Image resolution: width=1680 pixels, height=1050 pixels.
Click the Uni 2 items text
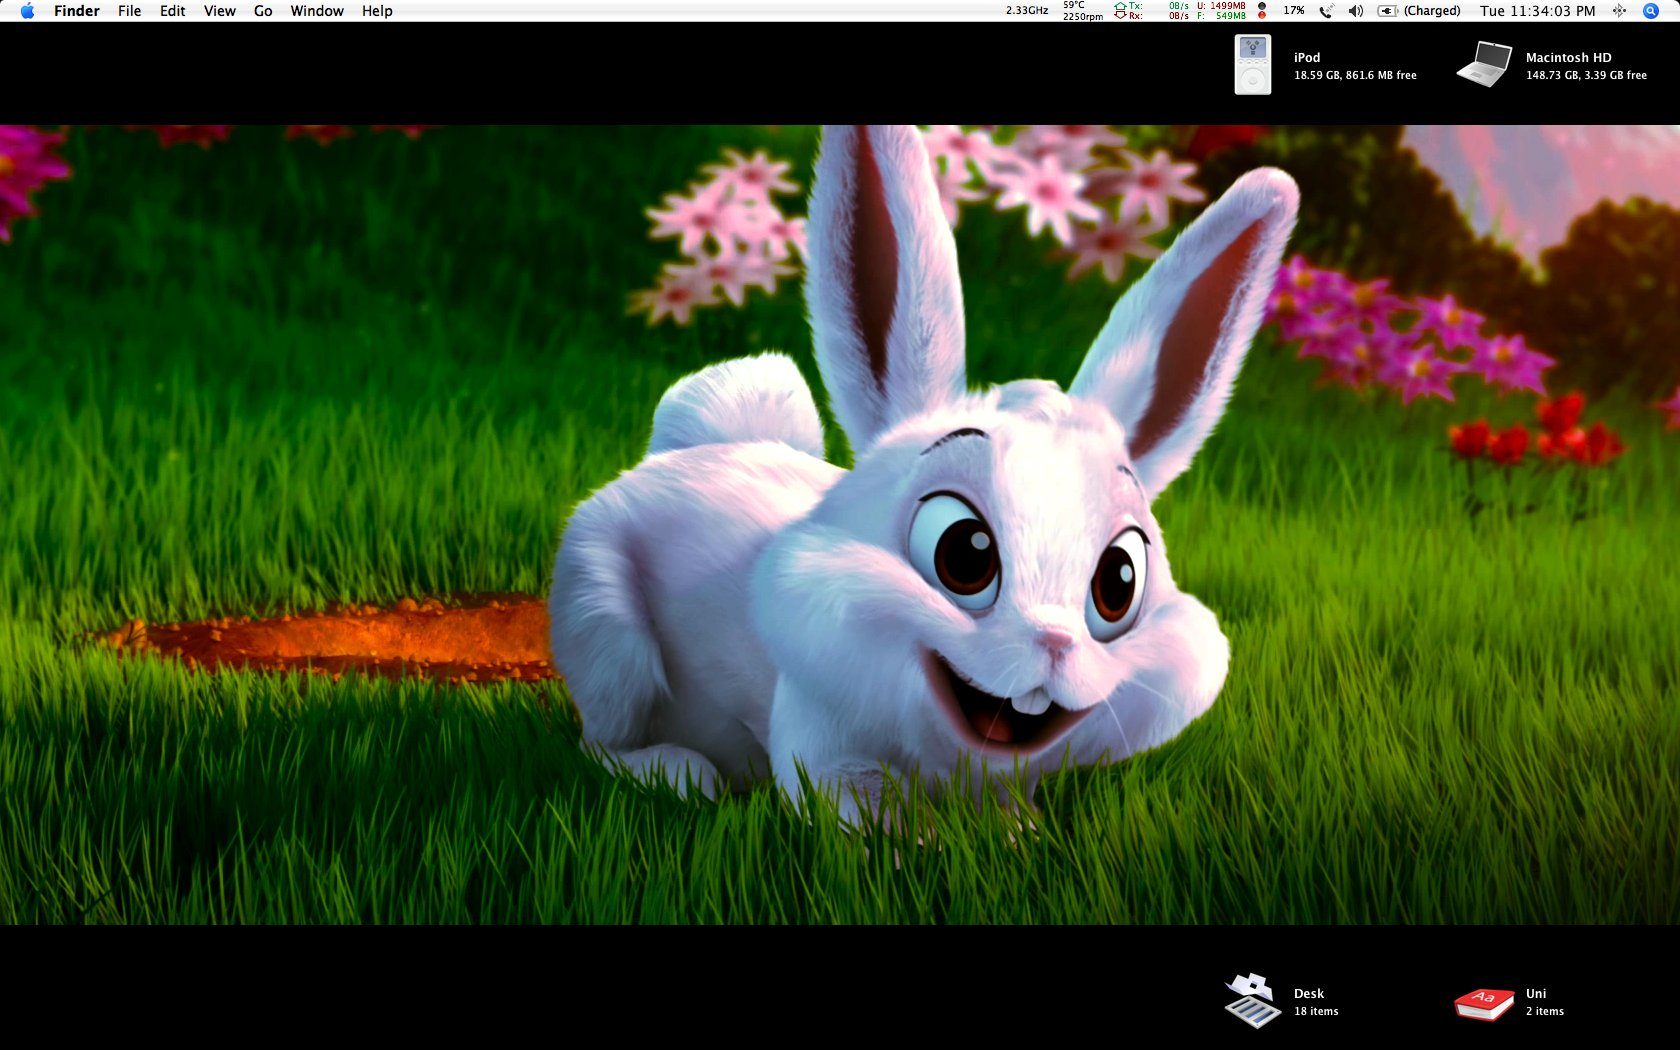[x=1545, y=1011]
